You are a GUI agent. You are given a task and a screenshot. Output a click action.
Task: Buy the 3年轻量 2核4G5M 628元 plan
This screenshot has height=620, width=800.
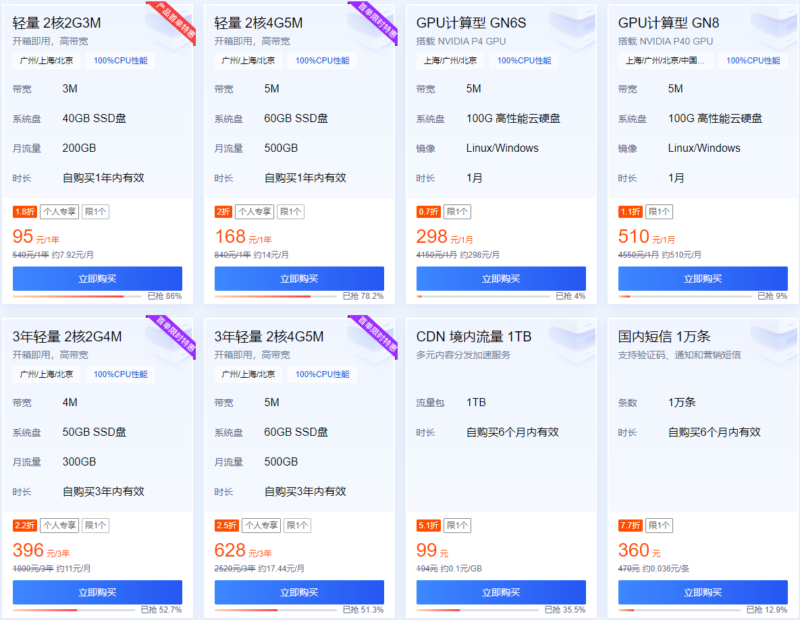pyautogui.click(x=299, y=592)
